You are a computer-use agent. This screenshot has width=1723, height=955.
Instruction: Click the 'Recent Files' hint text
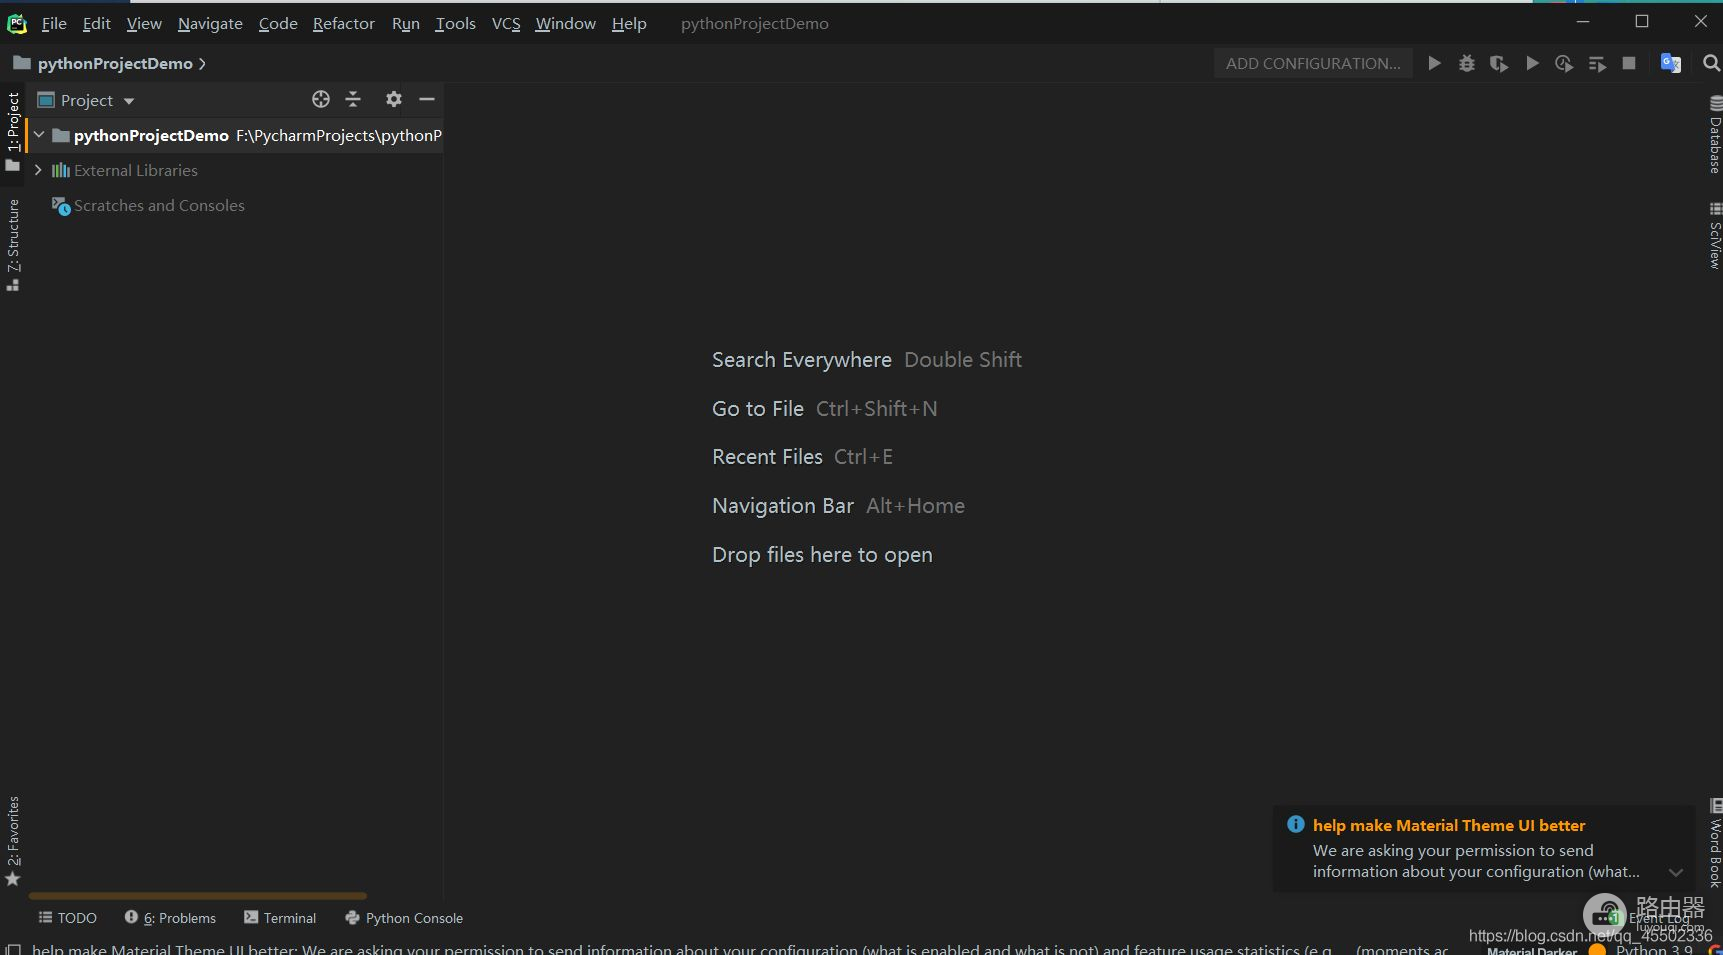coord(767,457)
